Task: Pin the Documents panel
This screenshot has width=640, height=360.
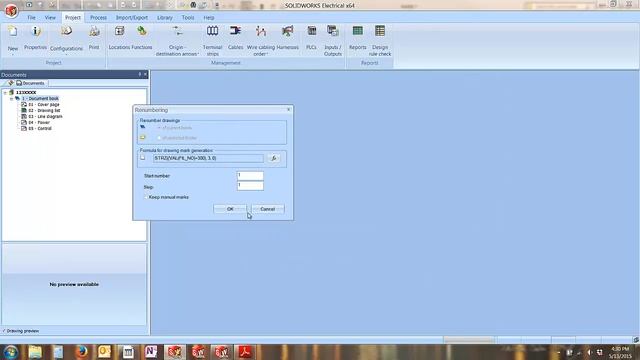Action: tap(140, 74)
